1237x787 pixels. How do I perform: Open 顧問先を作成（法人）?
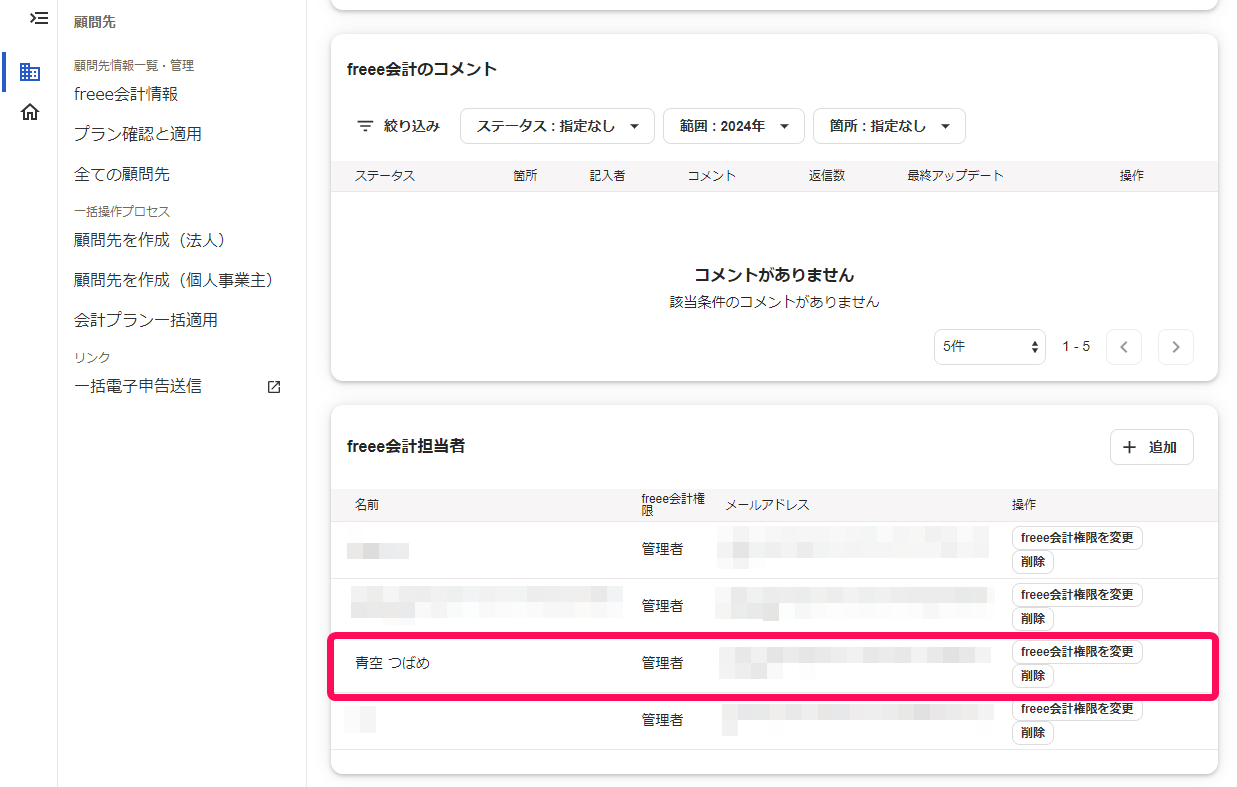[x=154, y=240]
